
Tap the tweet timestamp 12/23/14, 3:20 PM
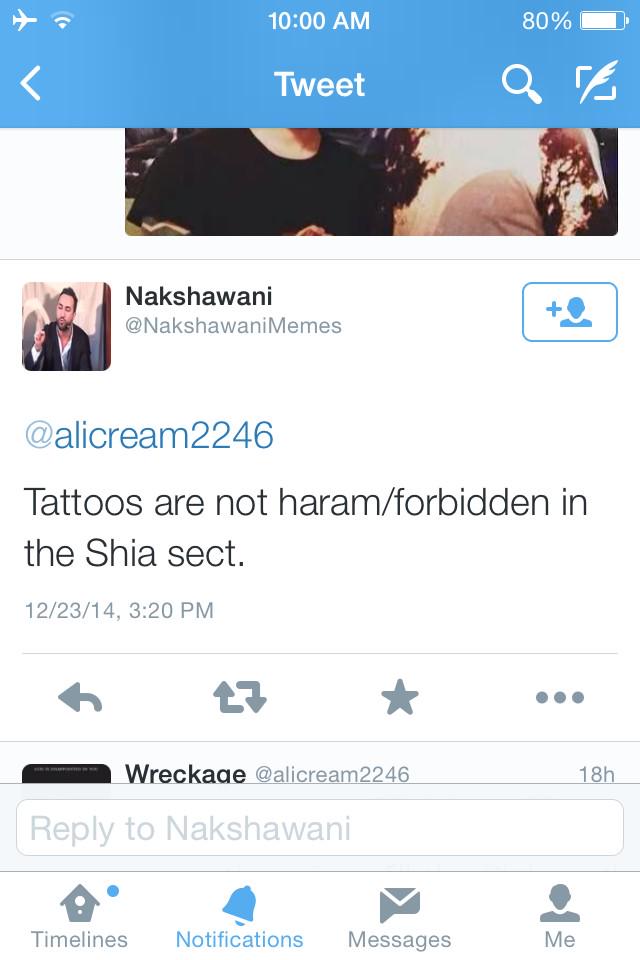[119, 610]
